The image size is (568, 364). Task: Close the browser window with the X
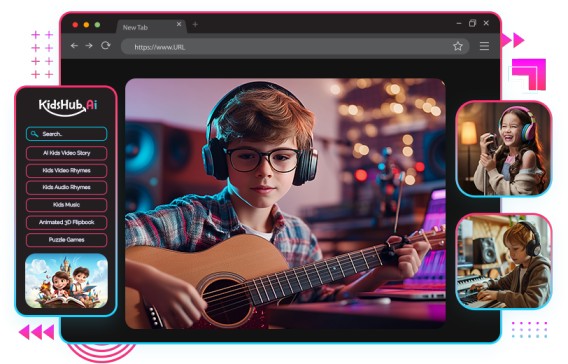(486, 23)
